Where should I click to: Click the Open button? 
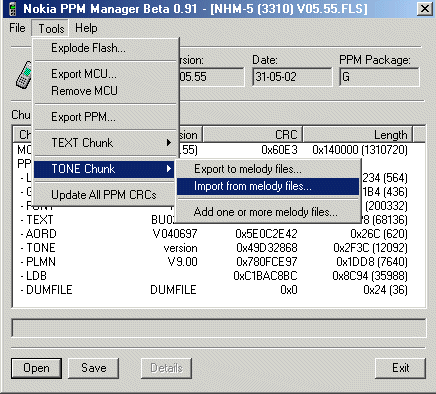tap(36, 368)
